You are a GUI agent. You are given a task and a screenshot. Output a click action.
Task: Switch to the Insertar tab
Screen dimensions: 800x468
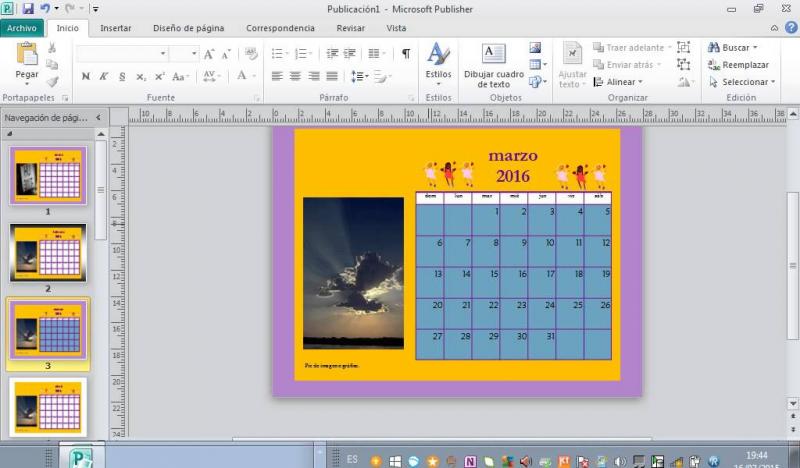coord(115,28)
